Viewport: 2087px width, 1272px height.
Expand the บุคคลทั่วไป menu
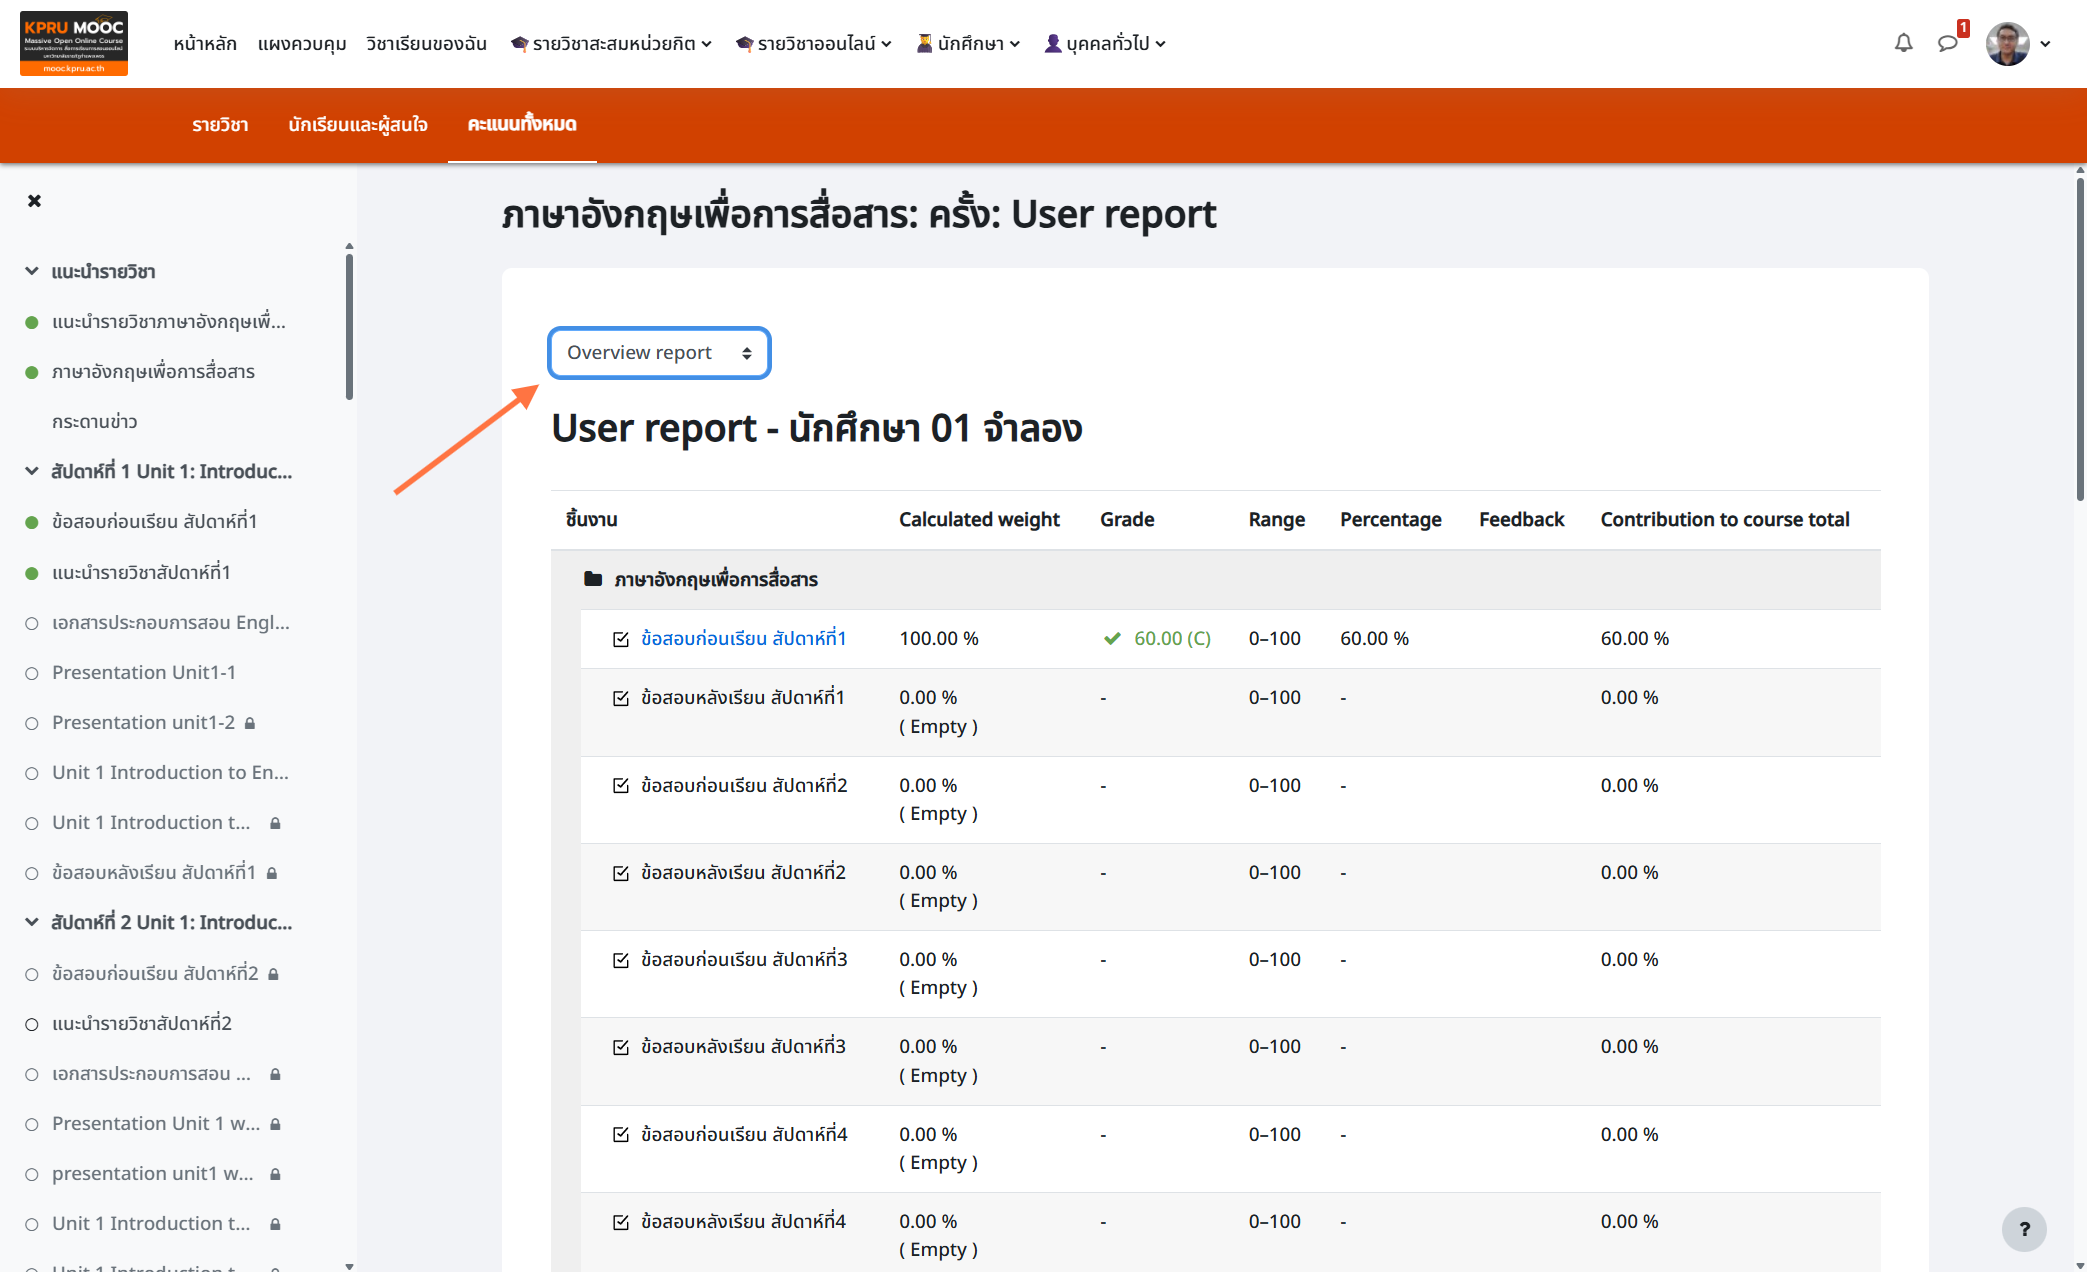(x=1105, y=43)
